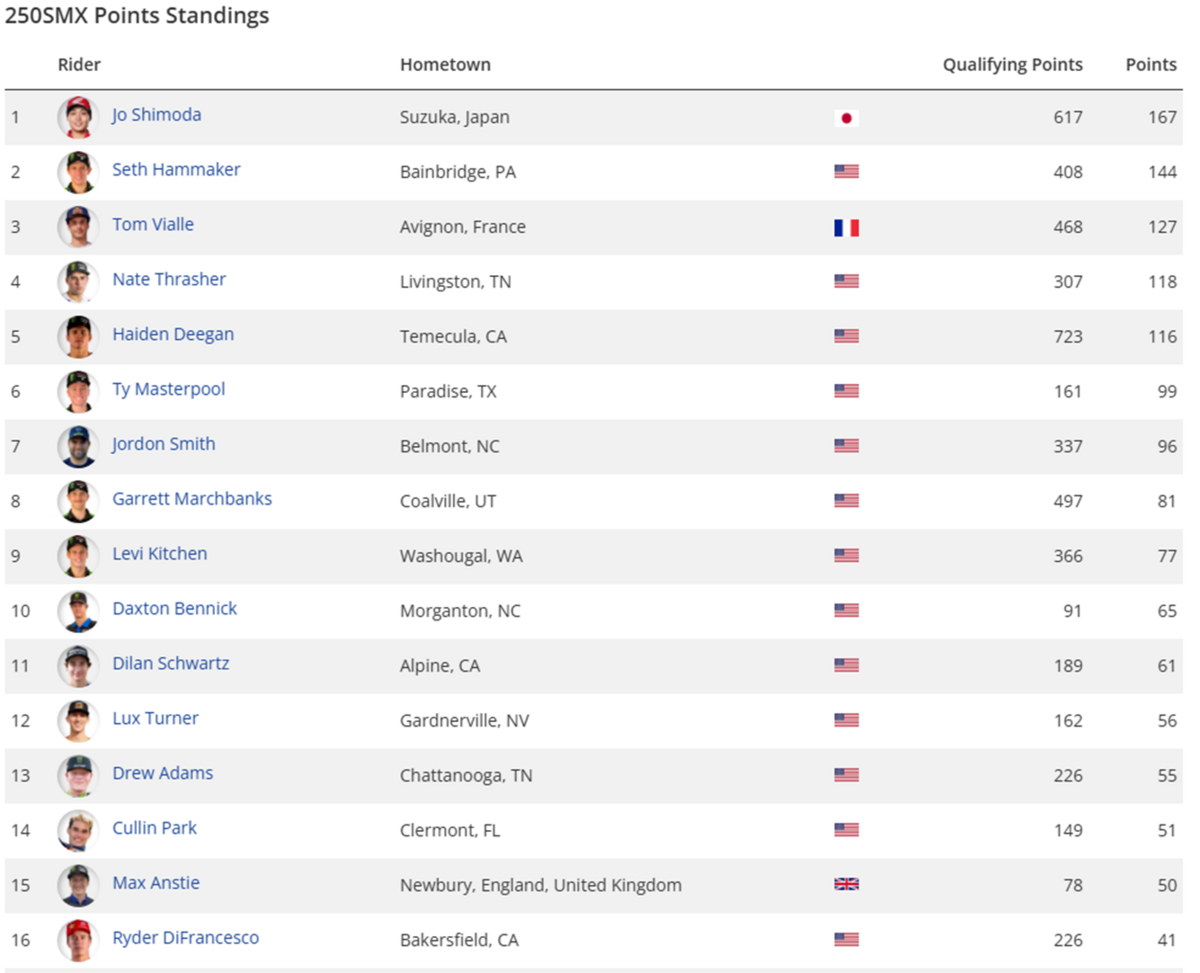
Task: Click the France flag icon
Action: tap(846, 227)
